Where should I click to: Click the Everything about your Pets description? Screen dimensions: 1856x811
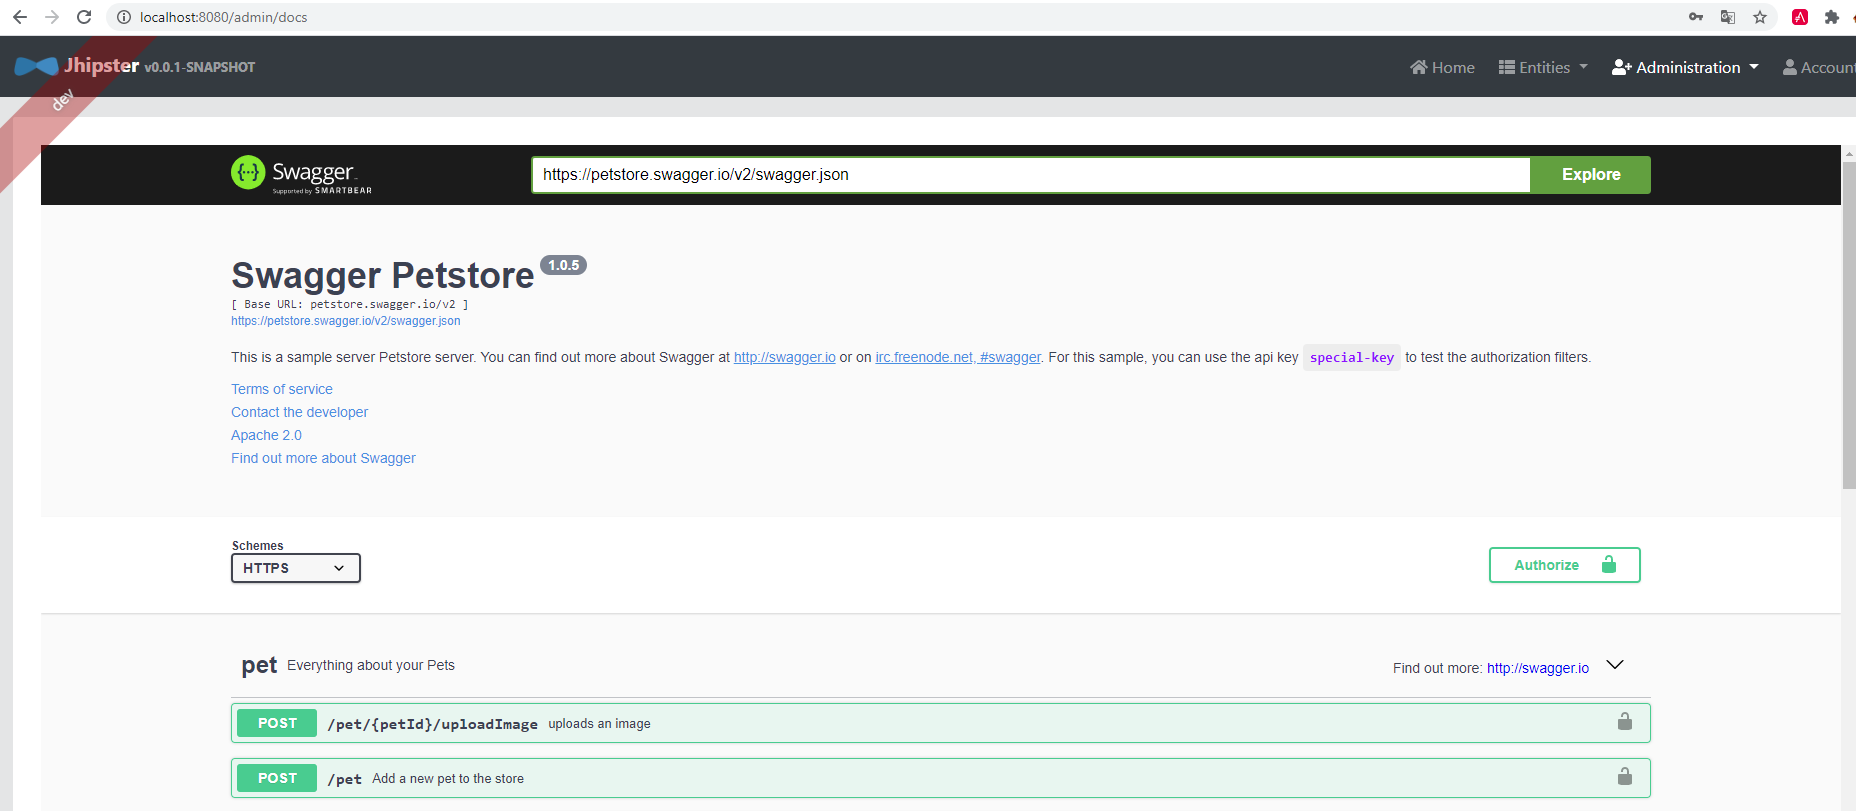click(x=371, y=665)
